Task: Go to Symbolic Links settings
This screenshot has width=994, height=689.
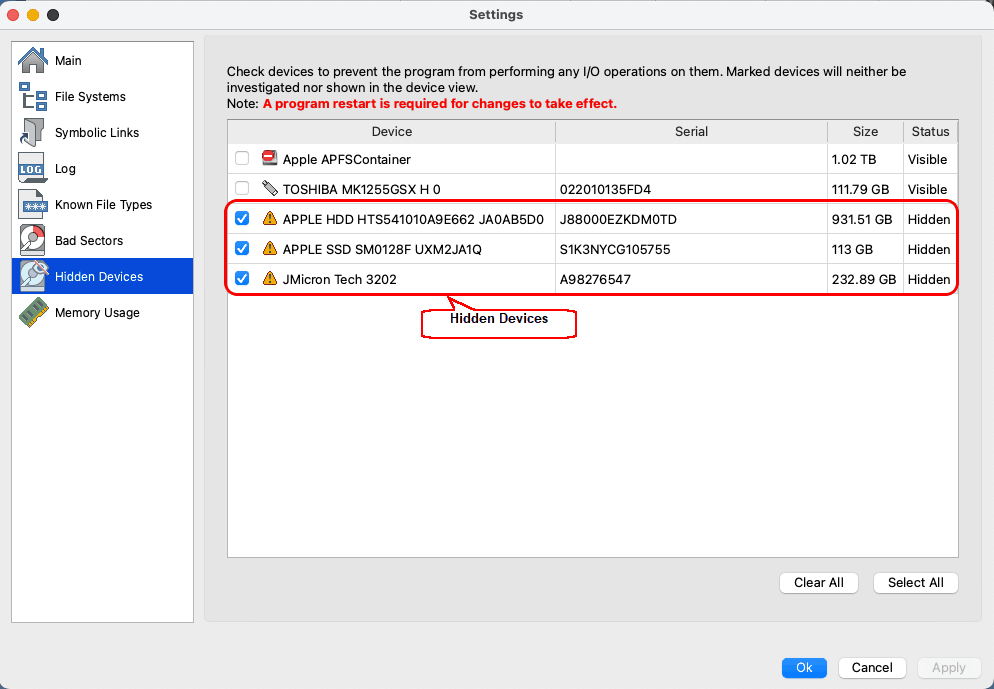Action: tap(103, 132)
